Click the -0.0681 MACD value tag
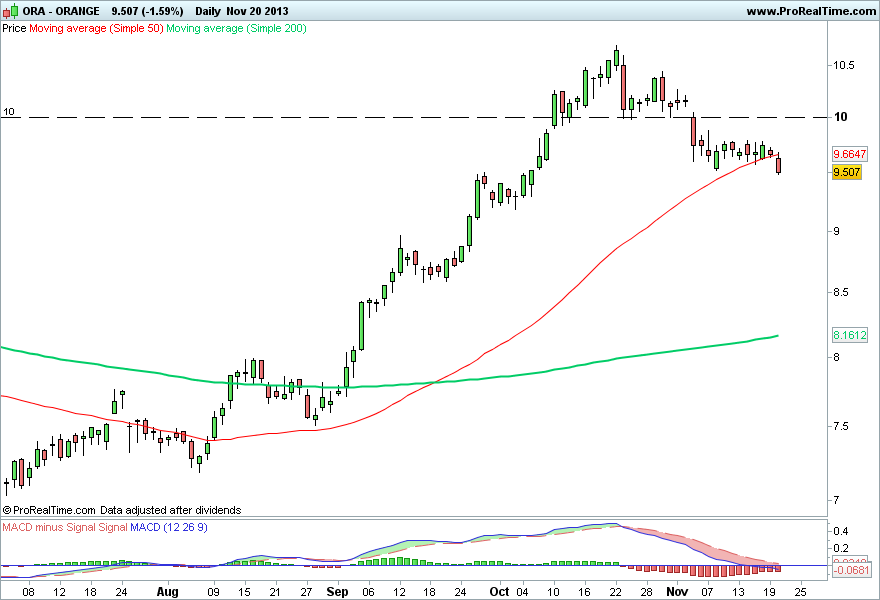The width and height of the screenshot is (880, 600). [x=851, y=571]
